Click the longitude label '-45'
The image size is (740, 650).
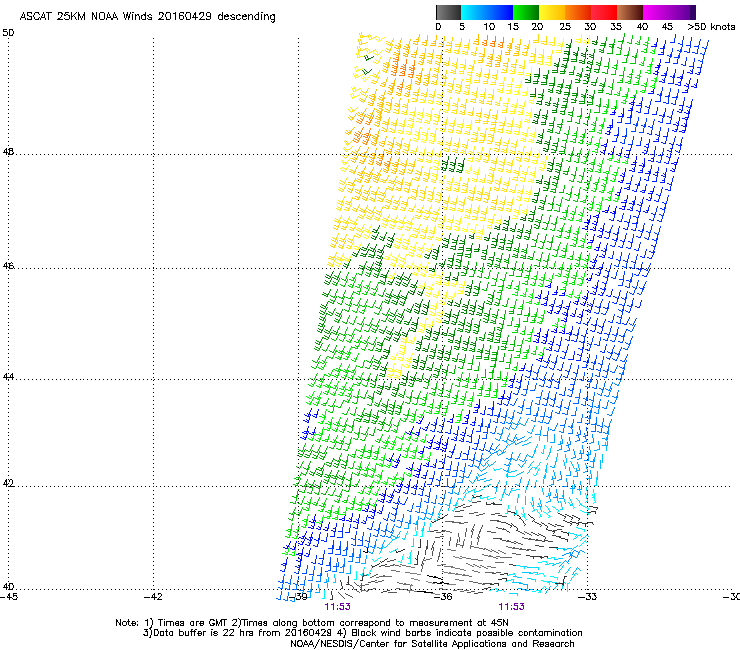(9, 597)
